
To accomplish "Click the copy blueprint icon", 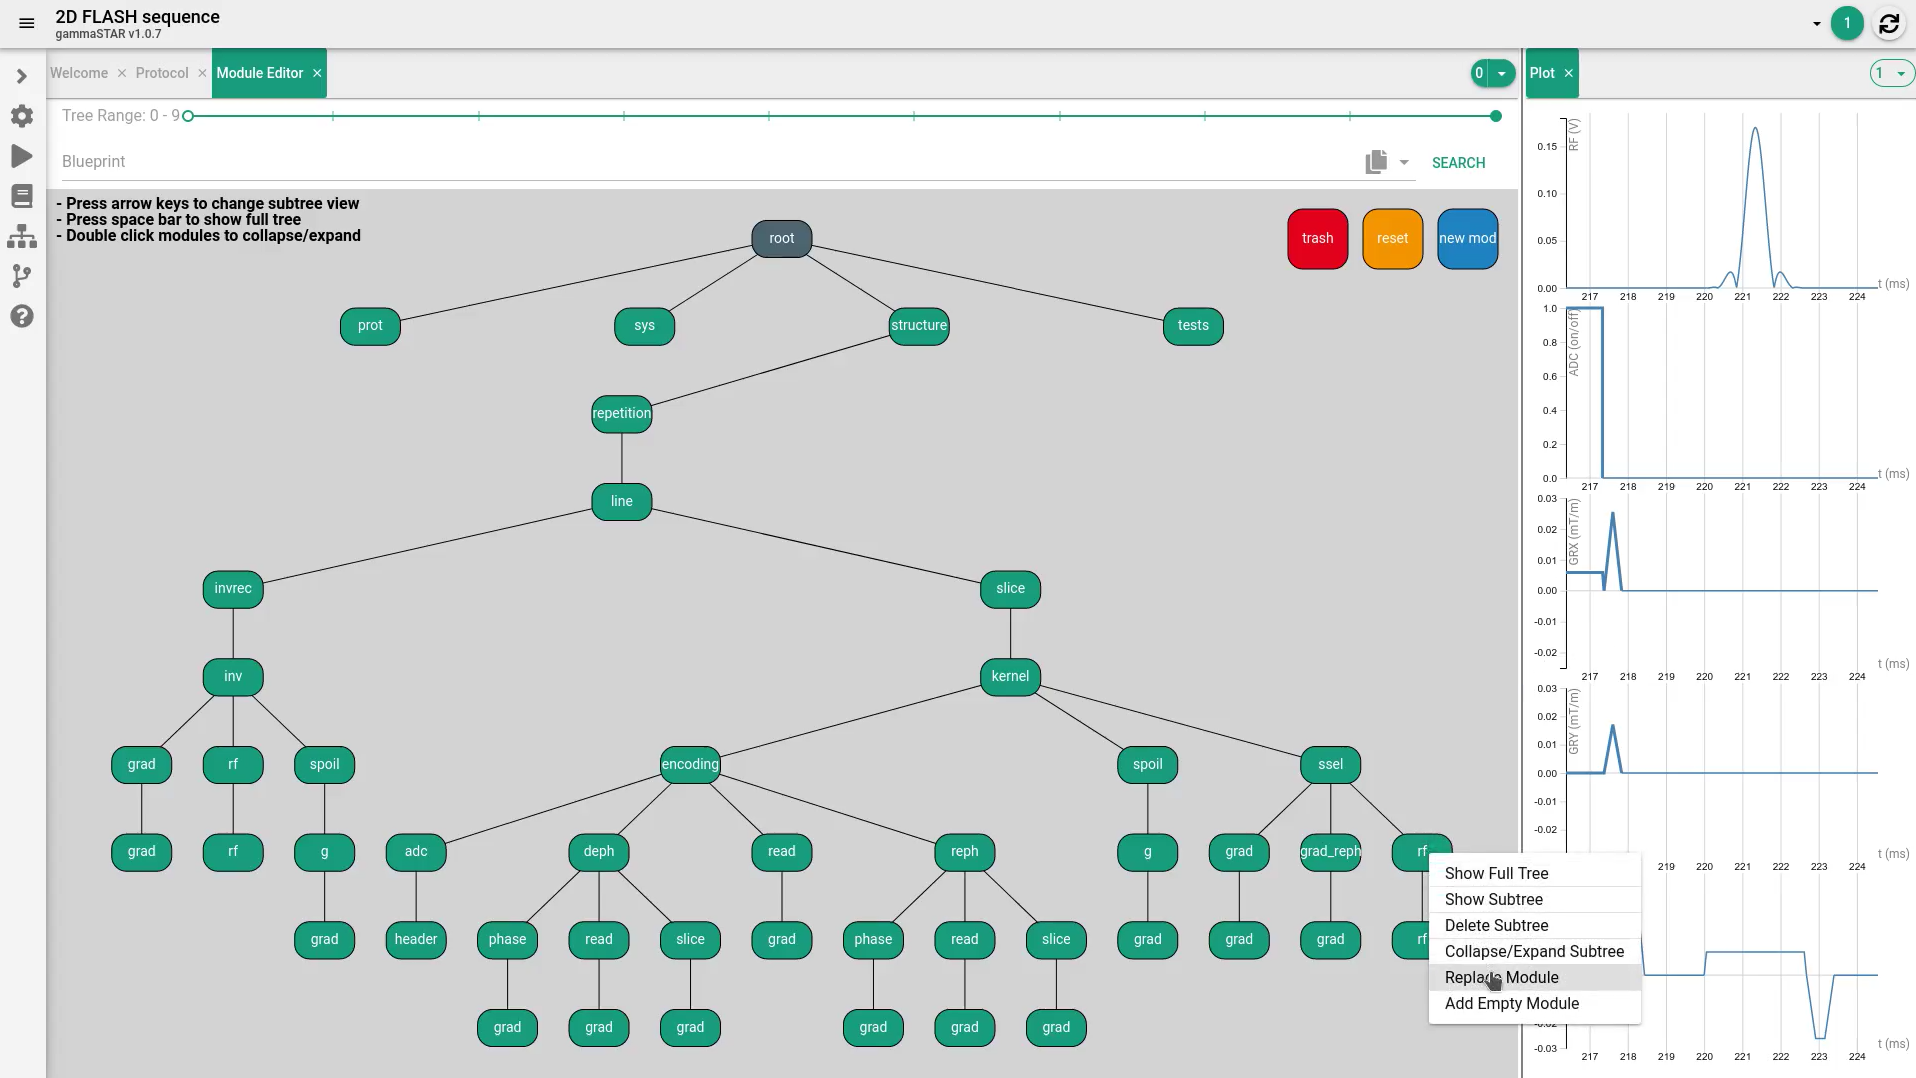I will click(x=1376, y=162).
